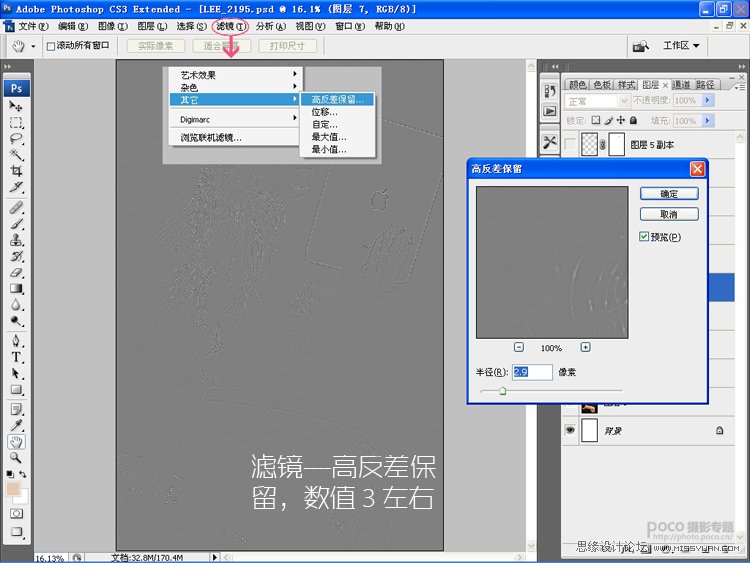Select the Gradient tool
750x563 pixels.
pos(16,288)
